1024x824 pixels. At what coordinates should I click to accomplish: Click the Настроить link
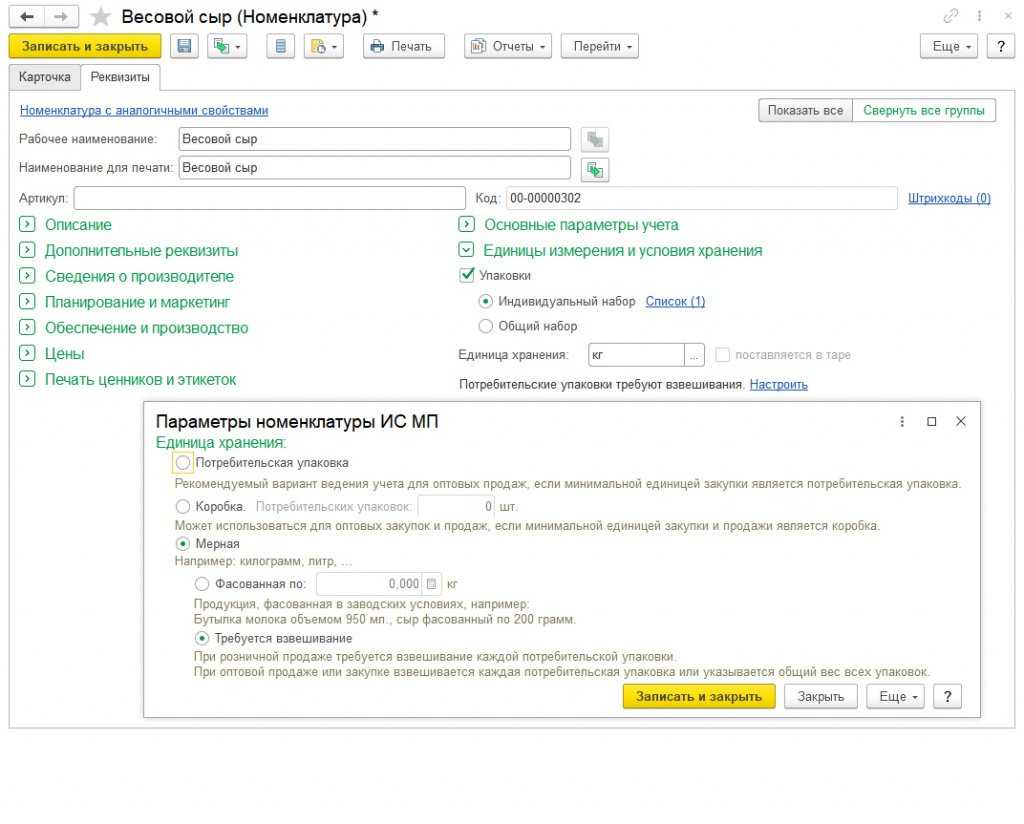778,384
